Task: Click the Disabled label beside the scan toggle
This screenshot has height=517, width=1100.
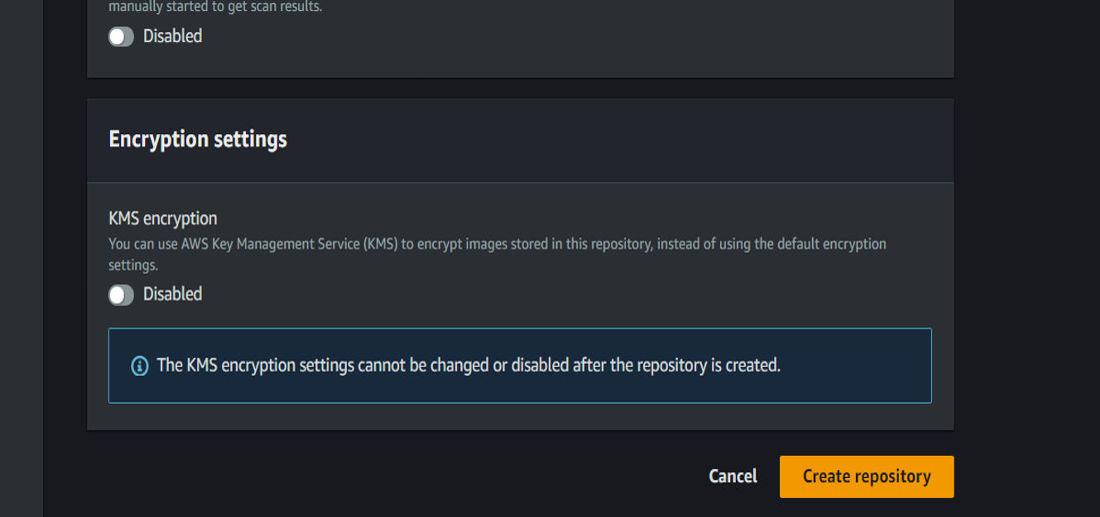Action: point(172,37)
